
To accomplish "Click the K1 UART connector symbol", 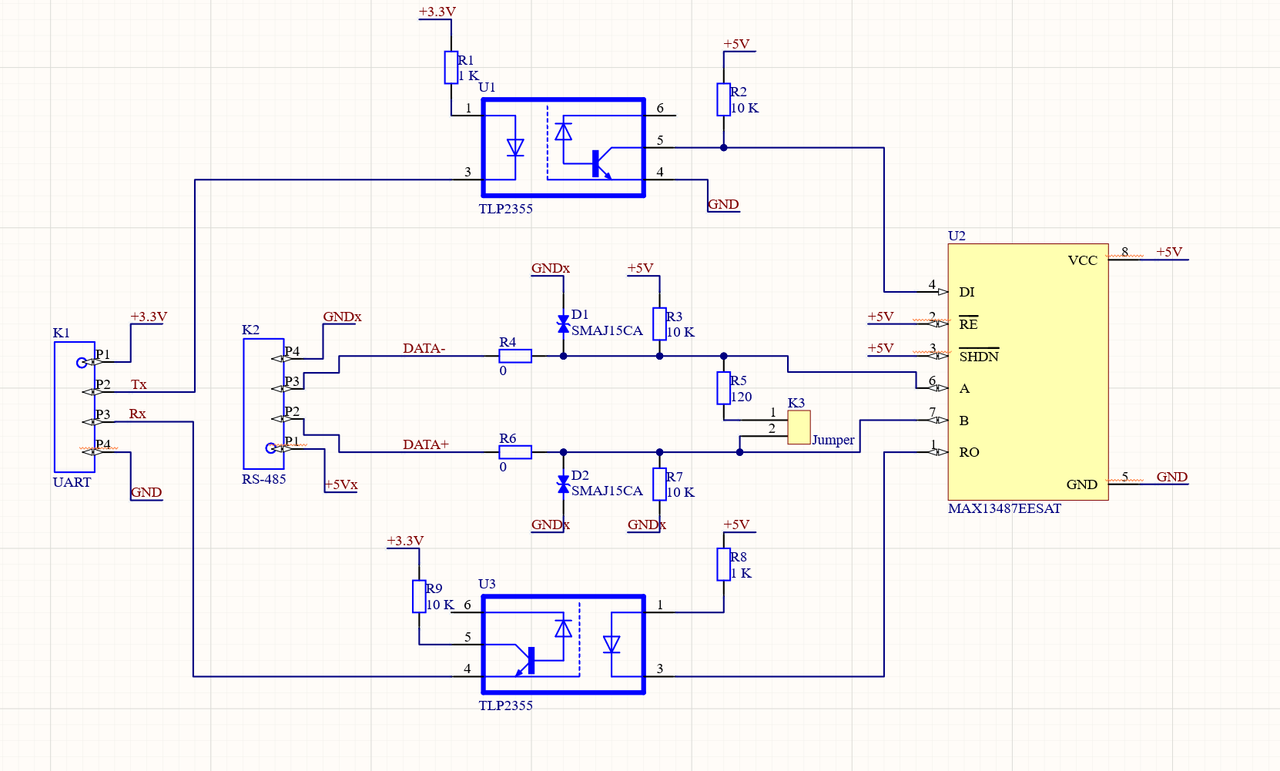I will point(73,406).
